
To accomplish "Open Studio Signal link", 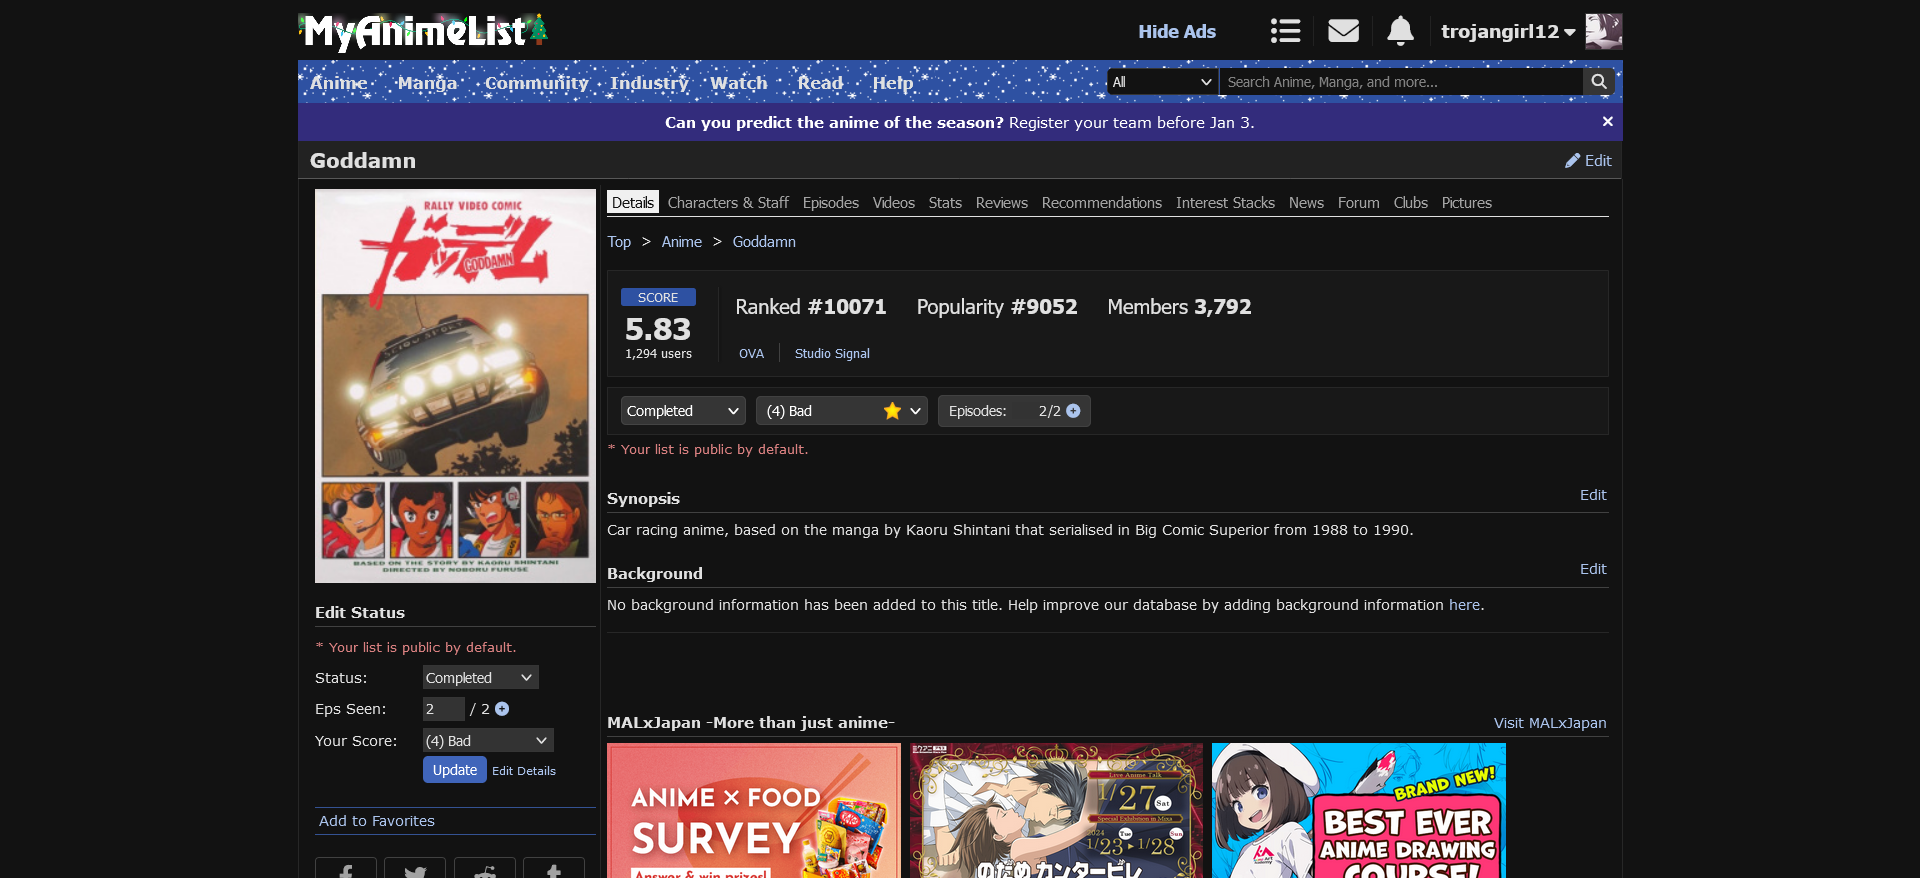I will point(832,354).
